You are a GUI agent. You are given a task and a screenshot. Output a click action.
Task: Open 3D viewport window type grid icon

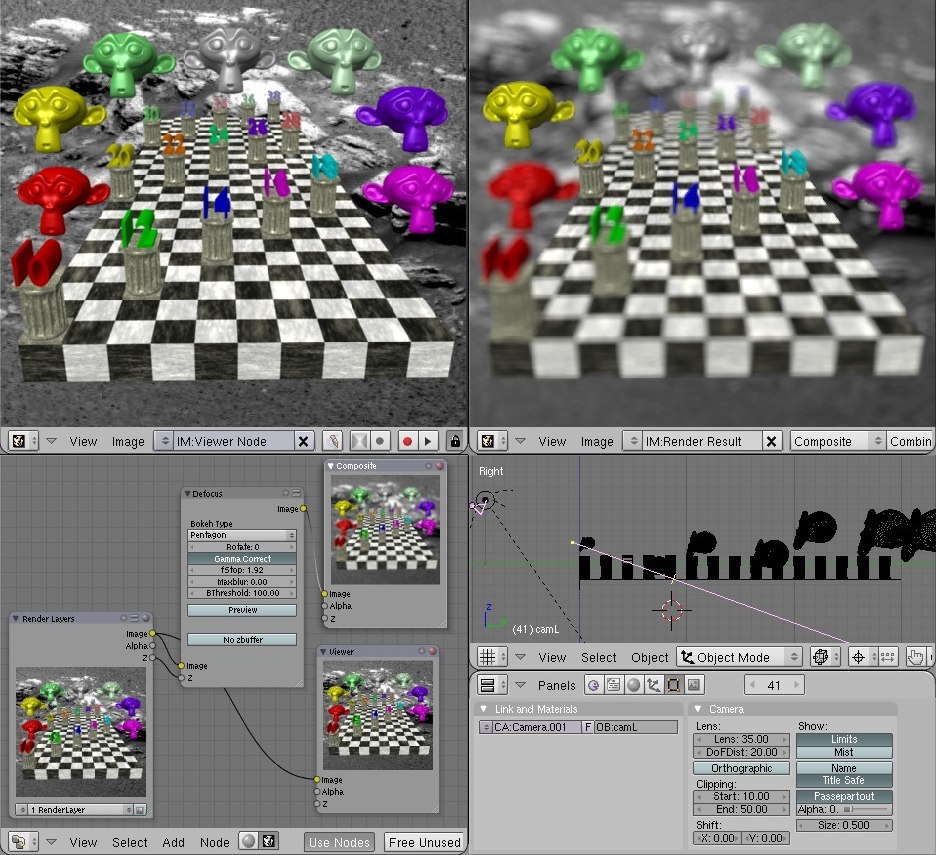point(492,657)
